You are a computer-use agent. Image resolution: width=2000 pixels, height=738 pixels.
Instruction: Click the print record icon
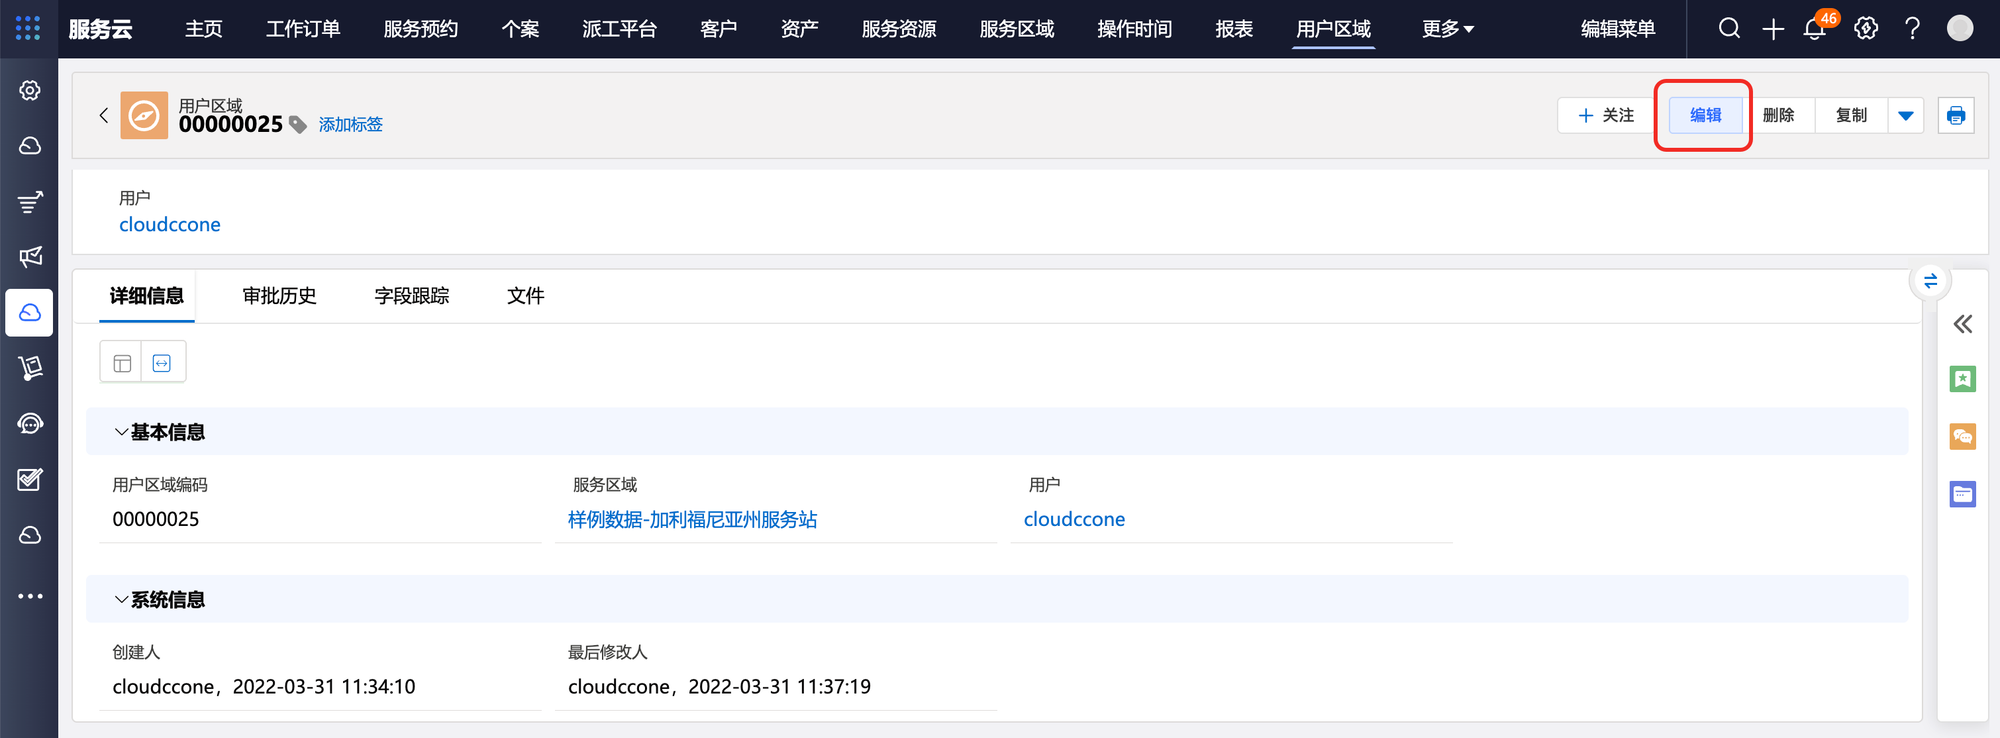(x=1956, y=116)
